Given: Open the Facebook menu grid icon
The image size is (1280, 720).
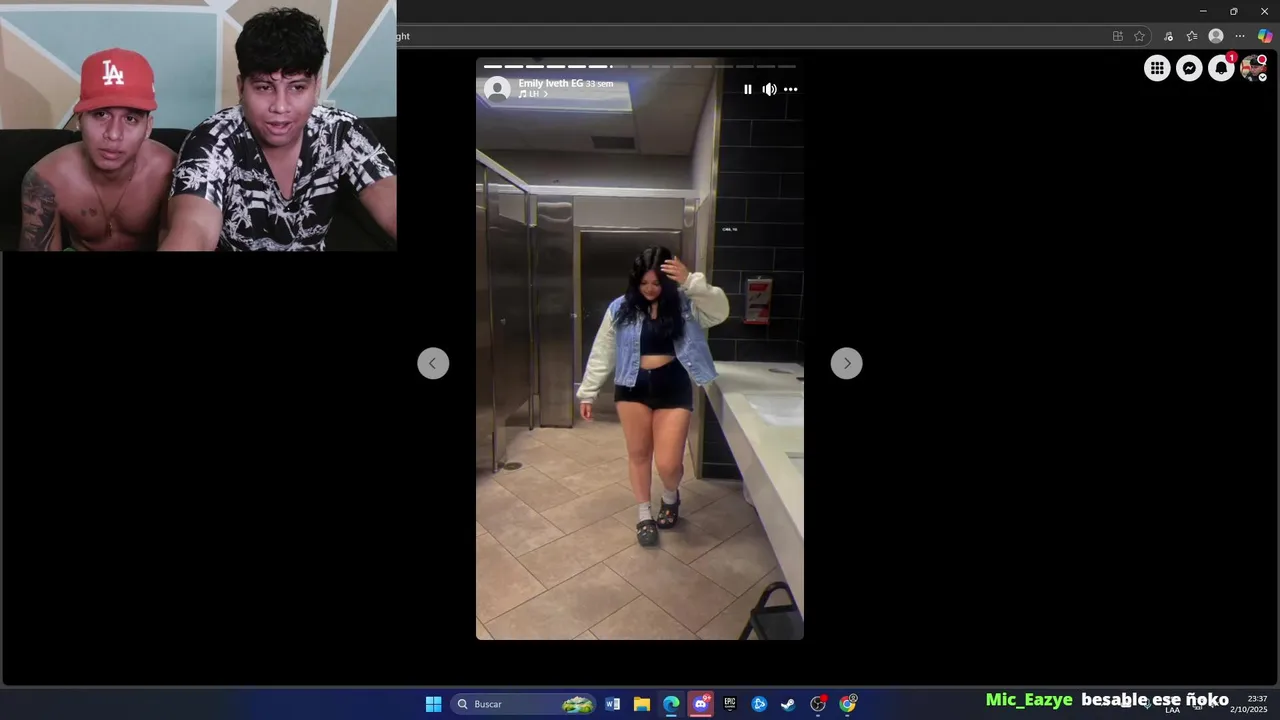Looking at the screenshot, I should pos(1157,68).
